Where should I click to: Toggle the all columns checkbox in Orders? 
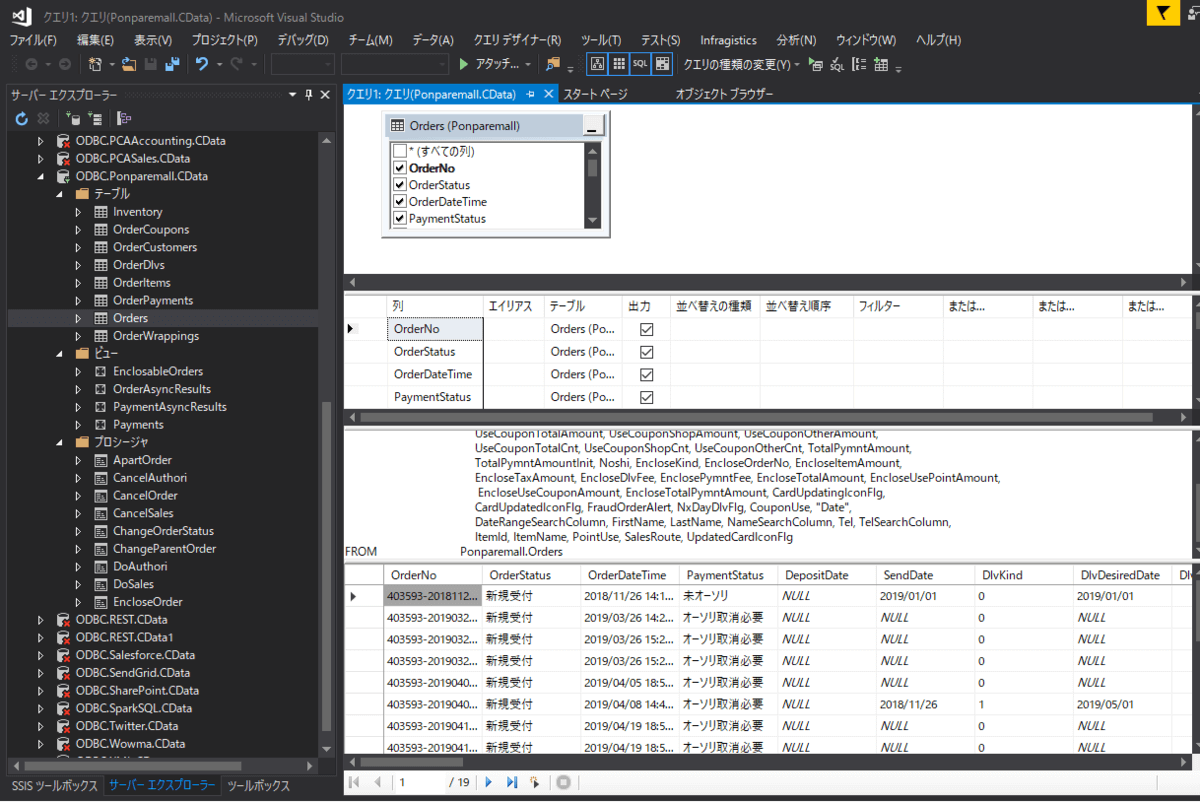click(x=400, y=151)
